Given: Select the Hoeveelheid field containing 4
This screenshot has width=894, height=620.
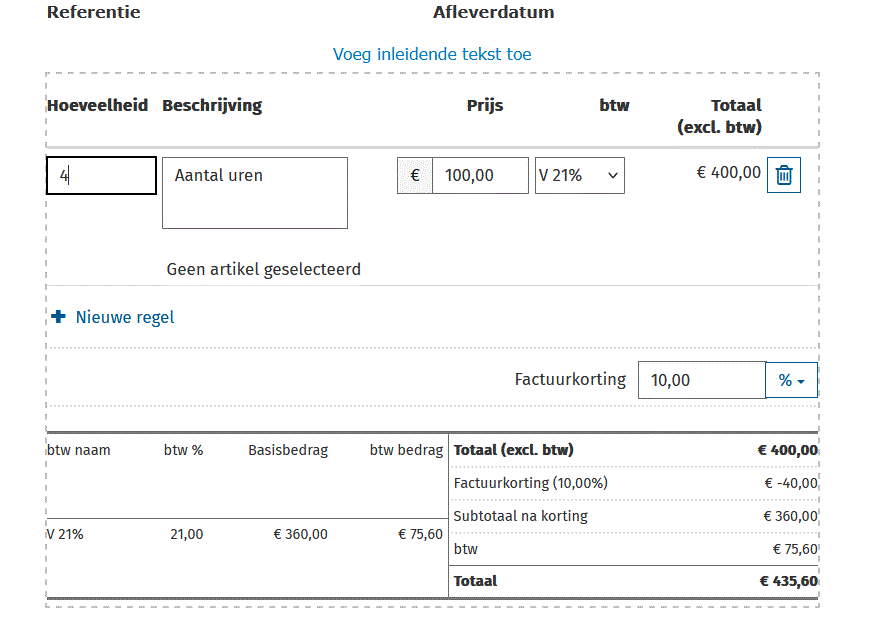Looking at the screenshot, I should point(100,174).
